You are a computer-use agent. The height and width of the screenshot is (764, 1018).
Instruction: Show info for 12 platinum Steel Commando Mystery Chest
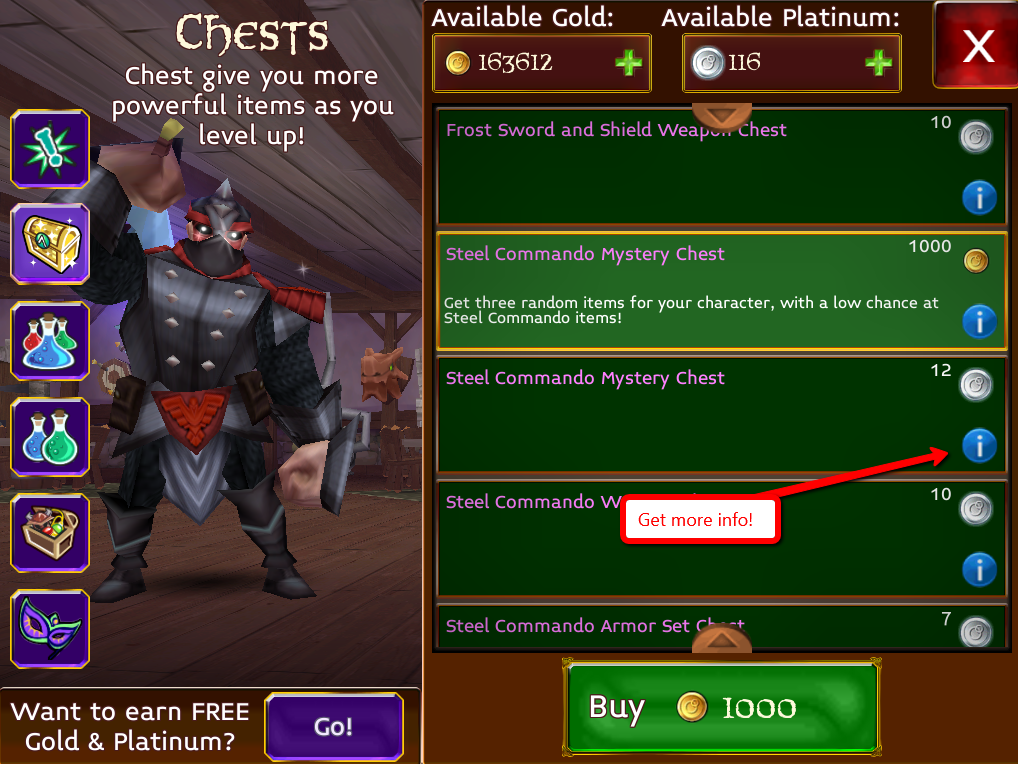[x=979, y=445]
